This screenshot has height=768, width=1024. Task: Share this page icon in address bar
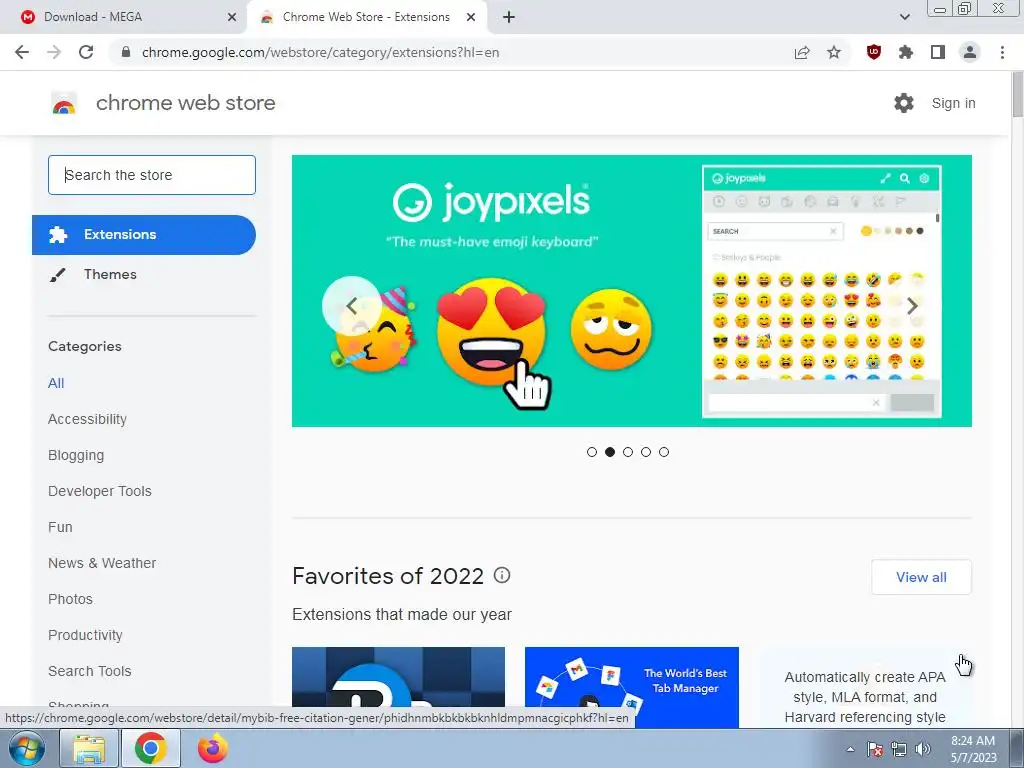click(802, 52)
